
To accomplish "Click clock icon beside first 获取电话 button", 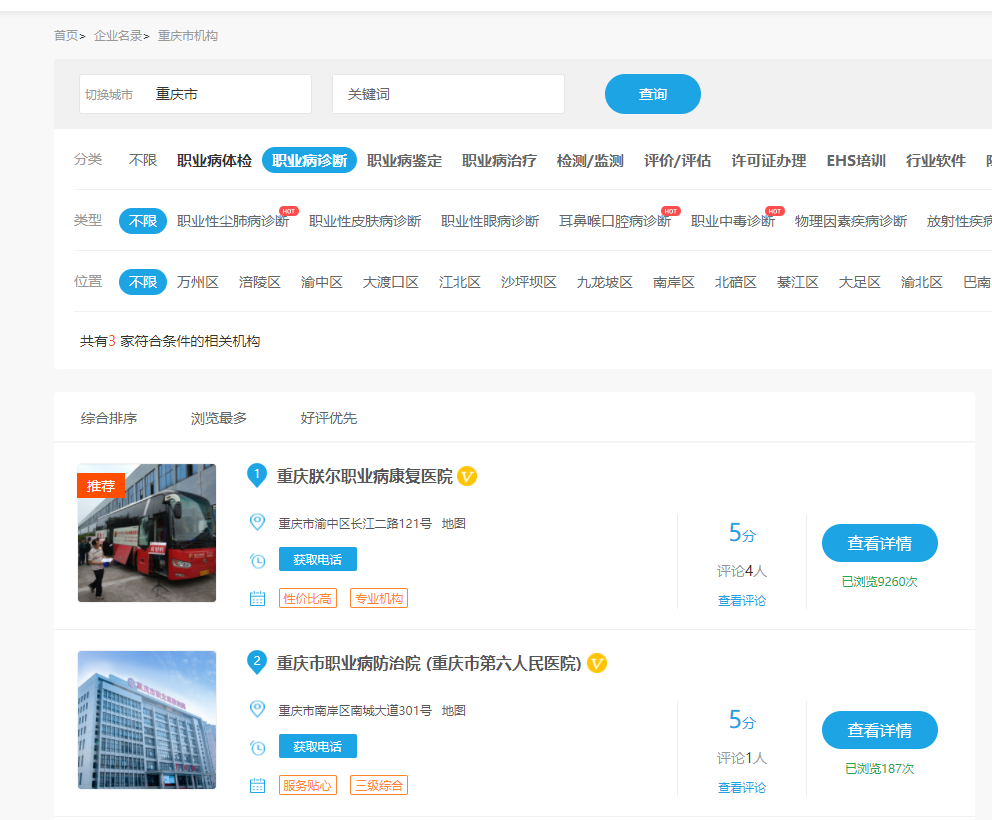I will [257, 560].
